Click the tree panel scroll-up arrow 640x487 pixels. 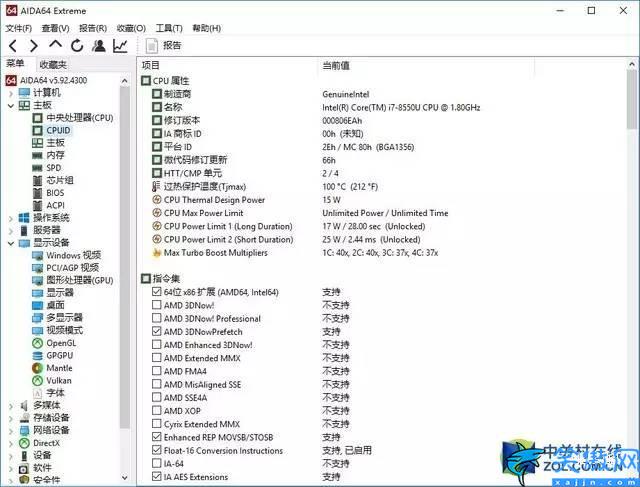[124, 81]
